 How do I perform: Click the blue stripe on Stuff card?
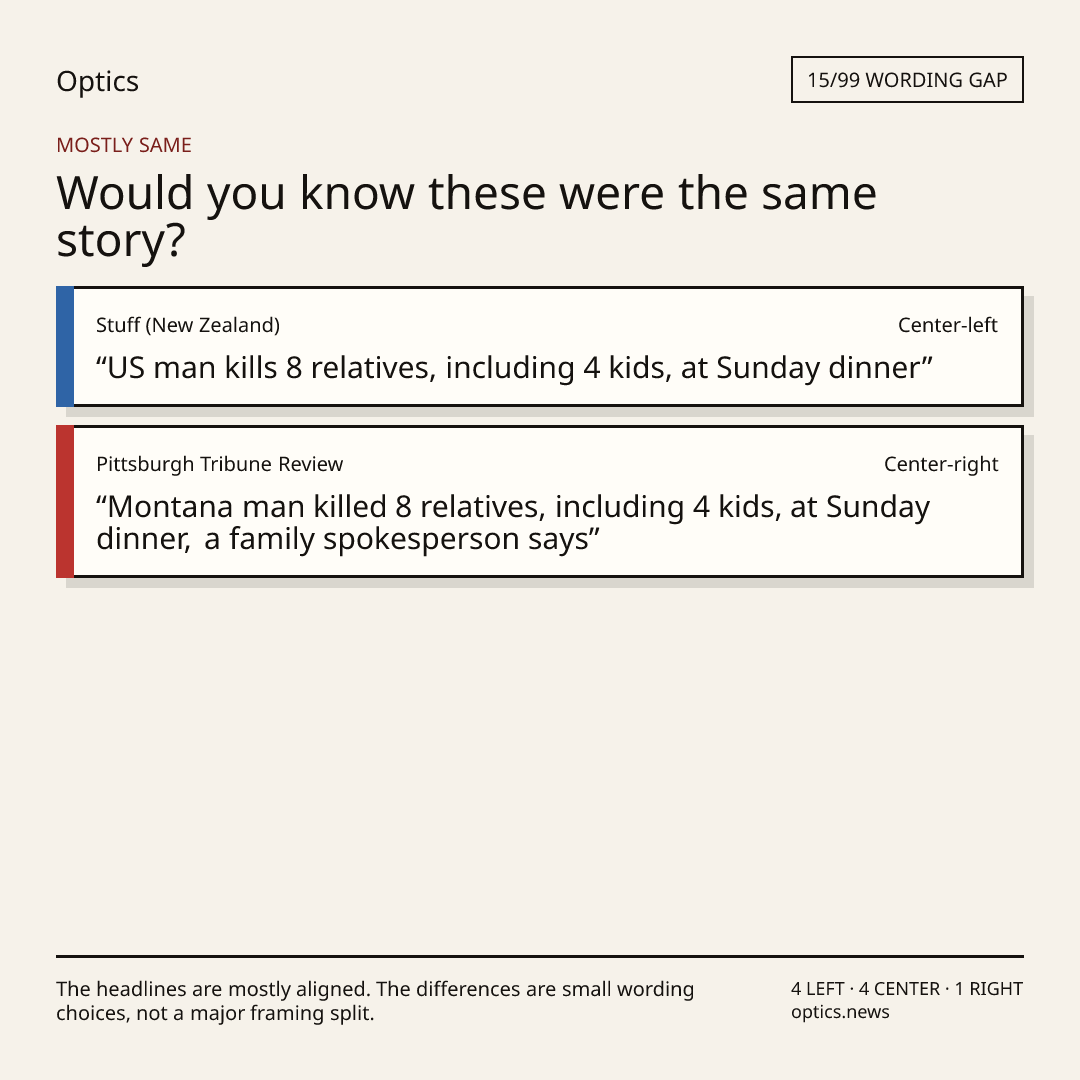(x=65, y=346)
